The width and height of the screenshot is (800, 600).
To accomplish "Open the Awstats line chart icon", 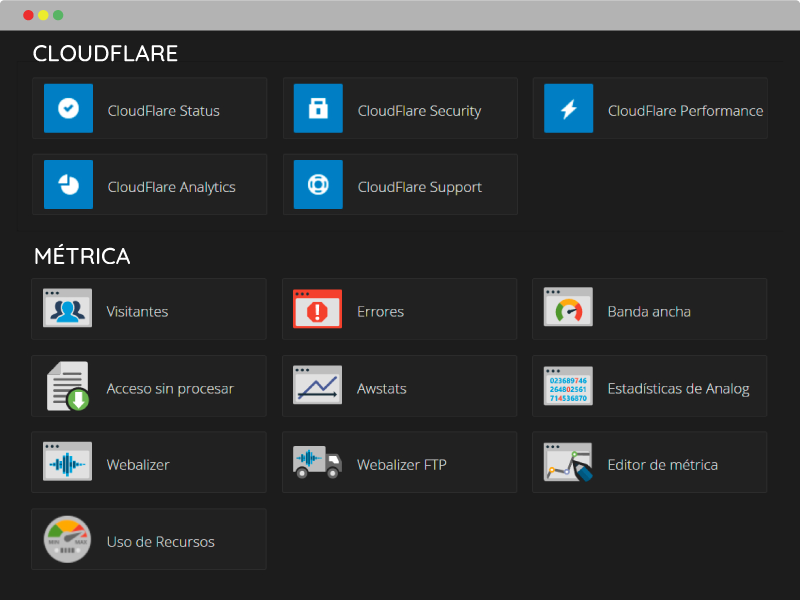I will [x=317, y=385].
